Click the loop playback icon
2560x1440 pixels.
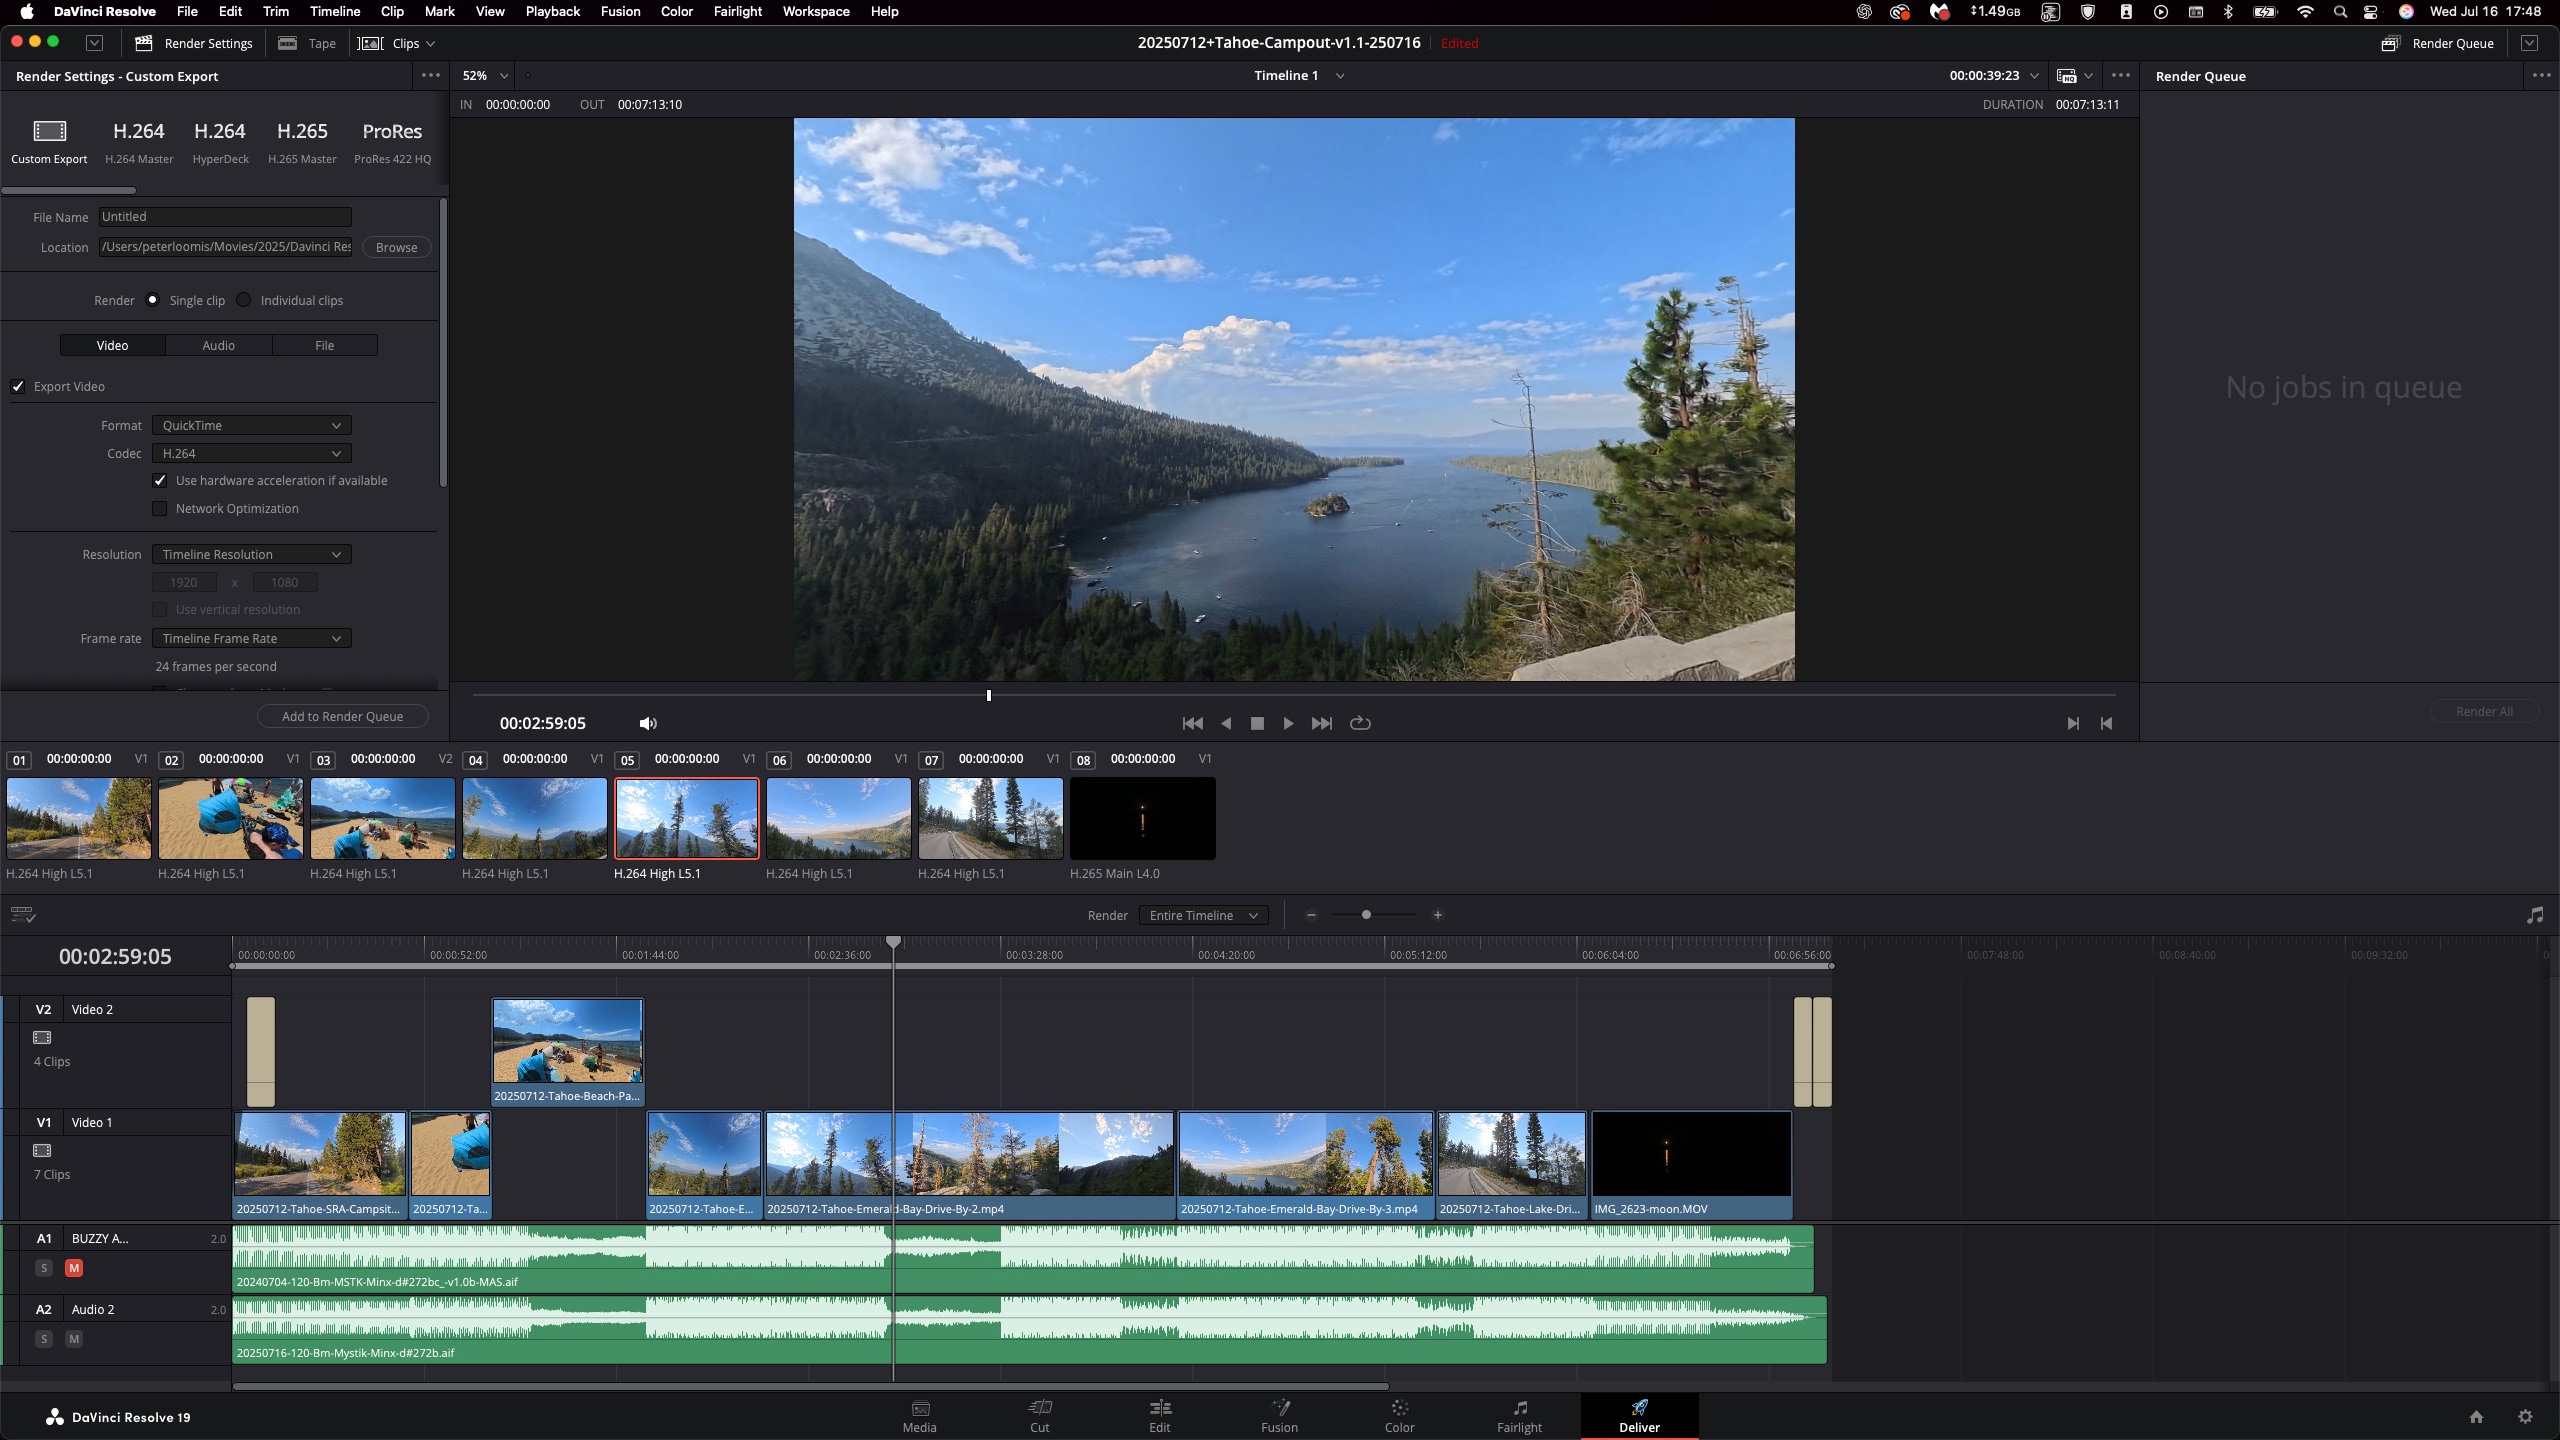(x=1359, y=723)
